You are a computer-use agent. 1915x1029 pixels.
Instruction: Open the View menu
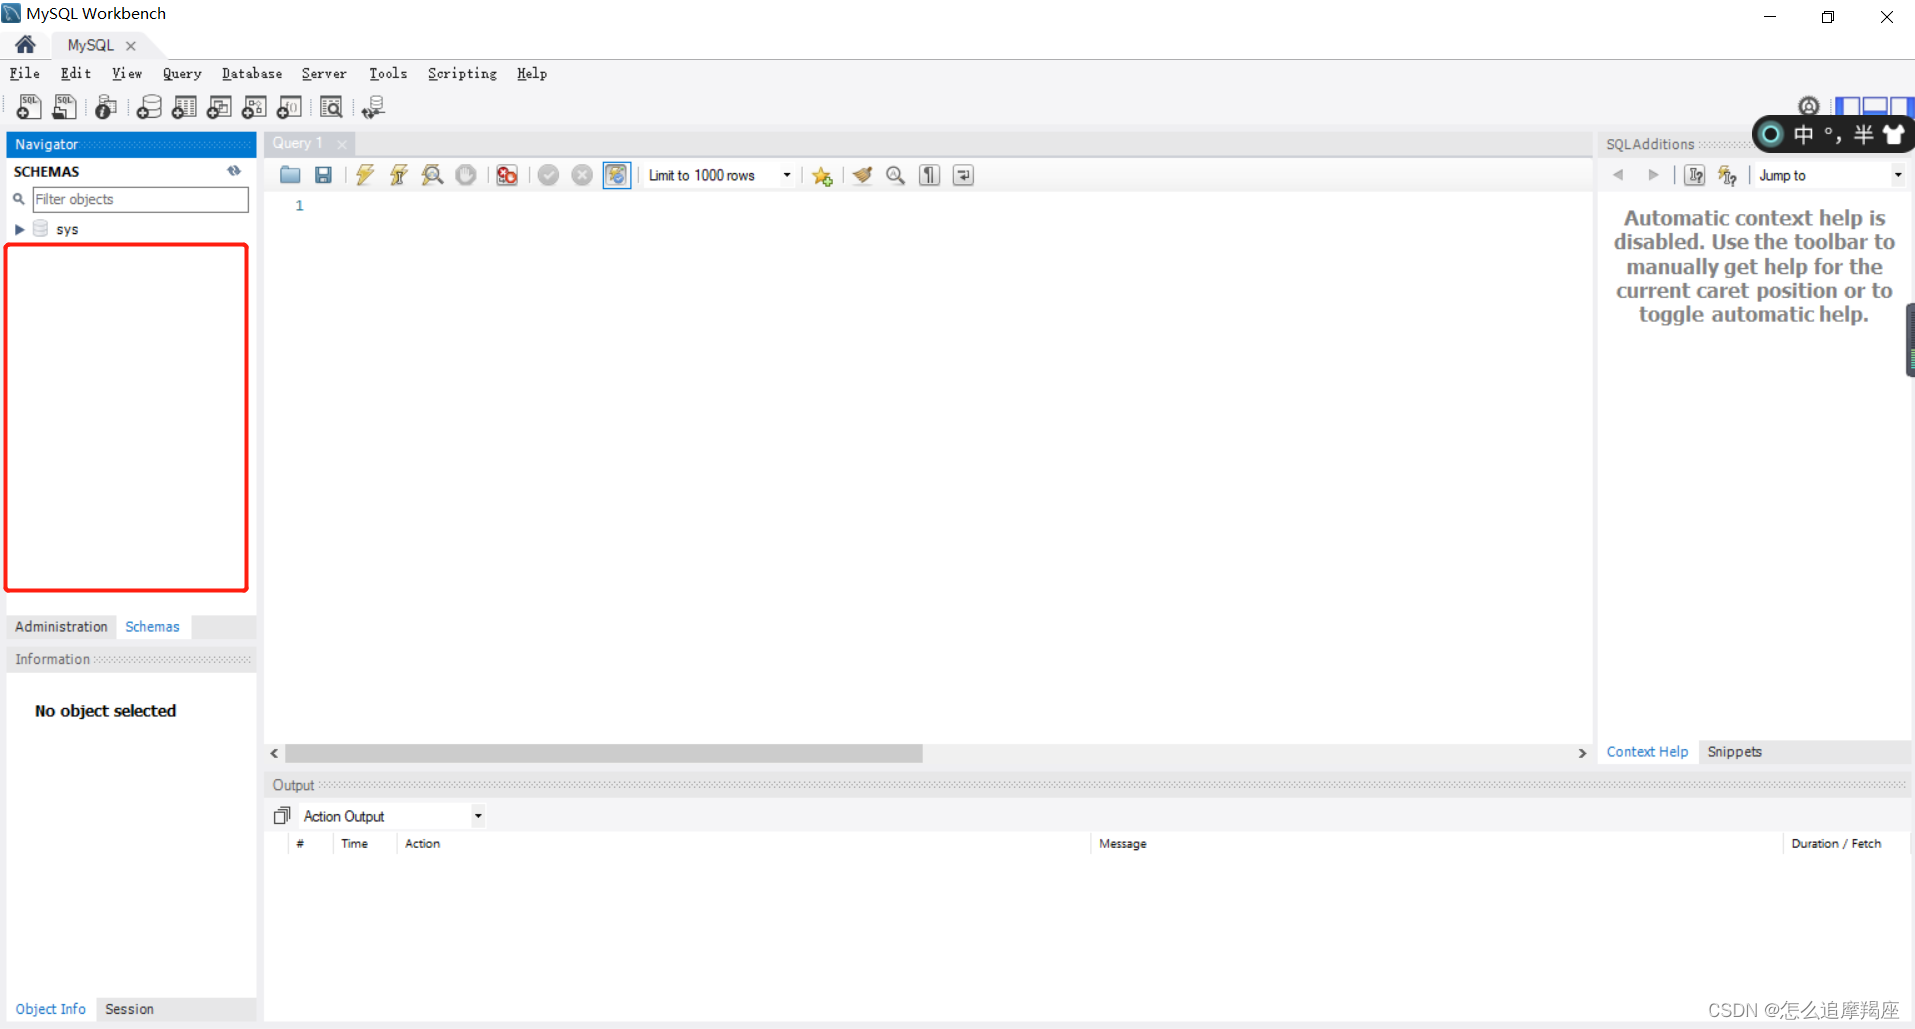(x=127, y=73)
